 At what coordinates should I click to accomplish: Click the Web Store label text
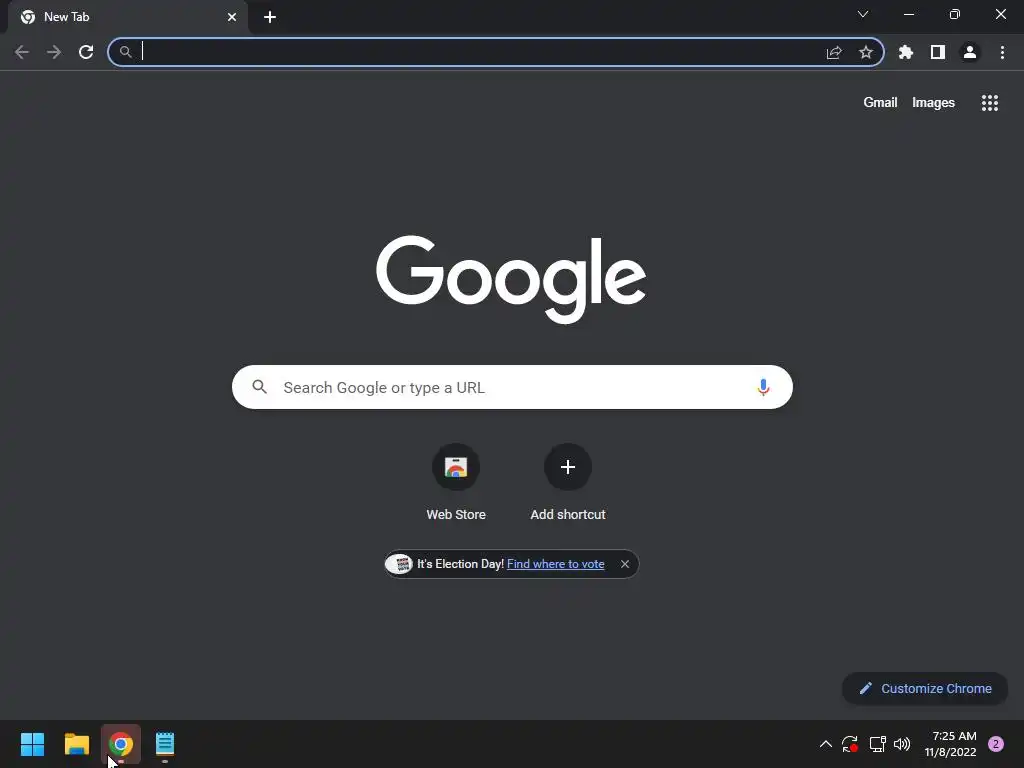(456, 515)
